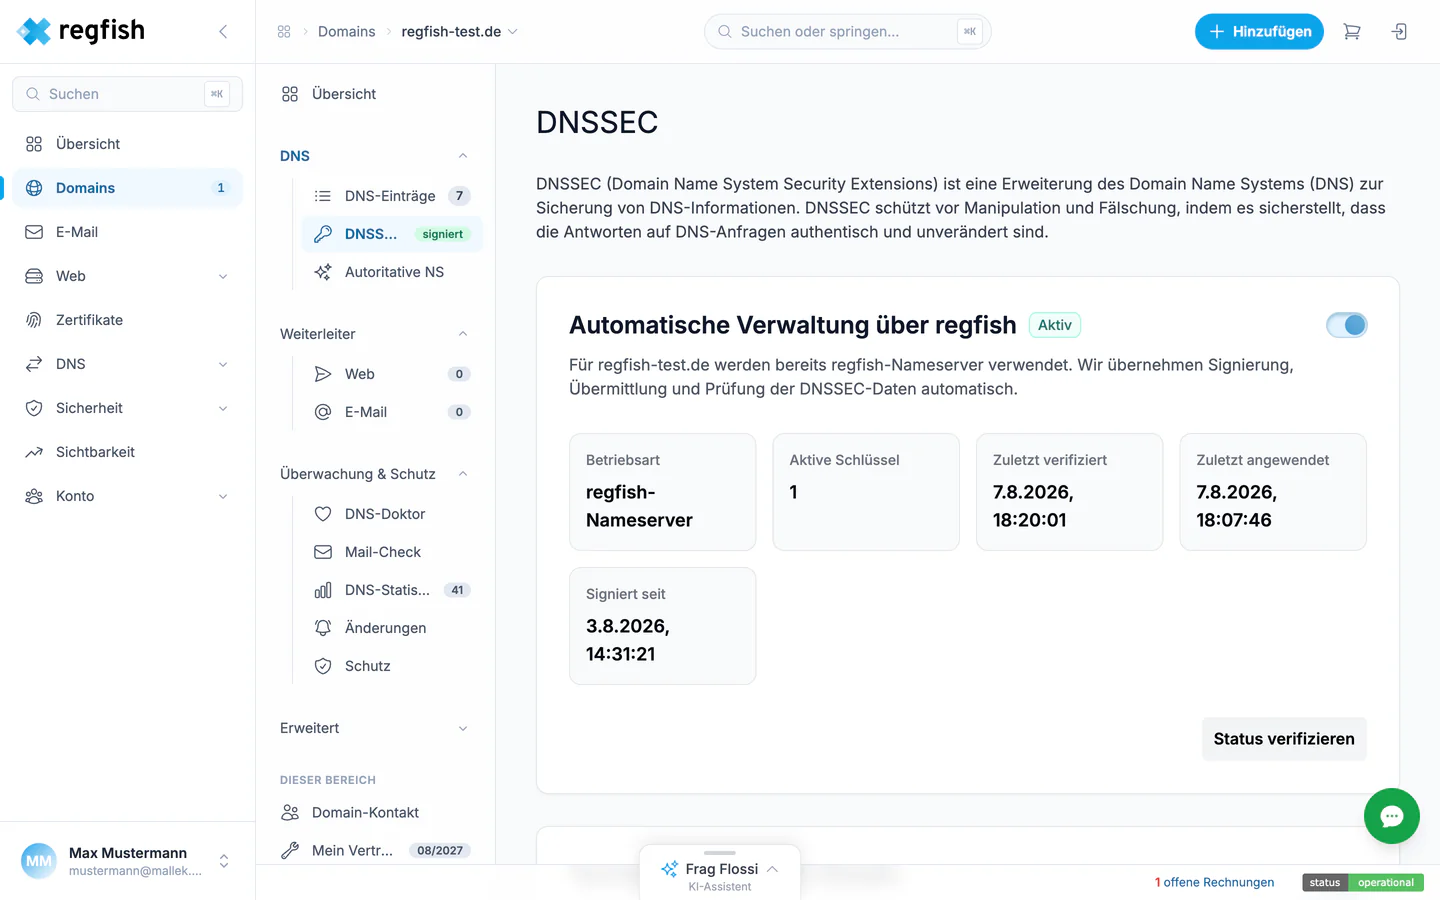Click the DNS-Doktor heart icon
The image size is (1440, 900).
tap(323, 514)
